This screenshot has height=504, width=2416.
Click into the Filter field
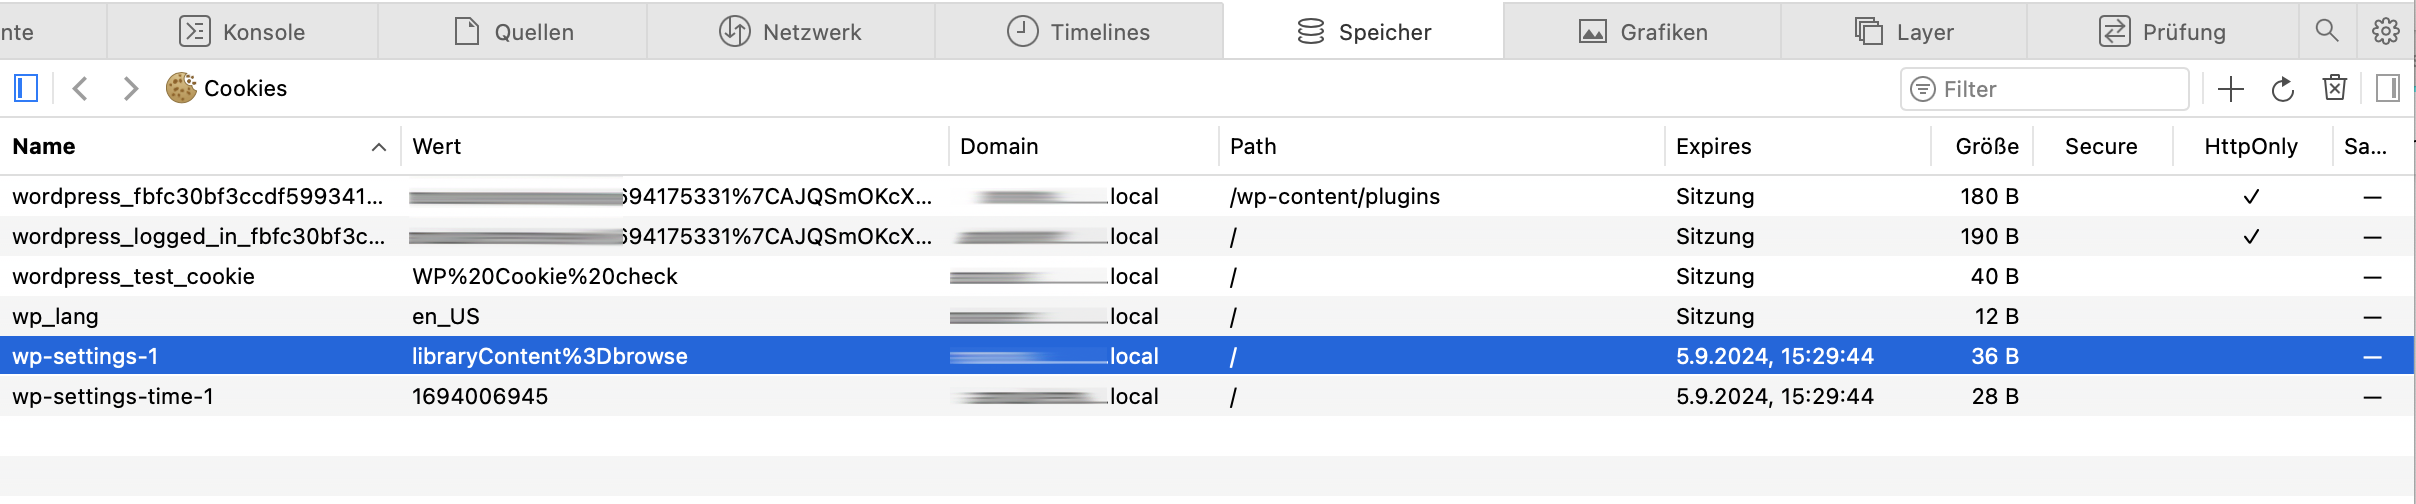click(2060, 89)
